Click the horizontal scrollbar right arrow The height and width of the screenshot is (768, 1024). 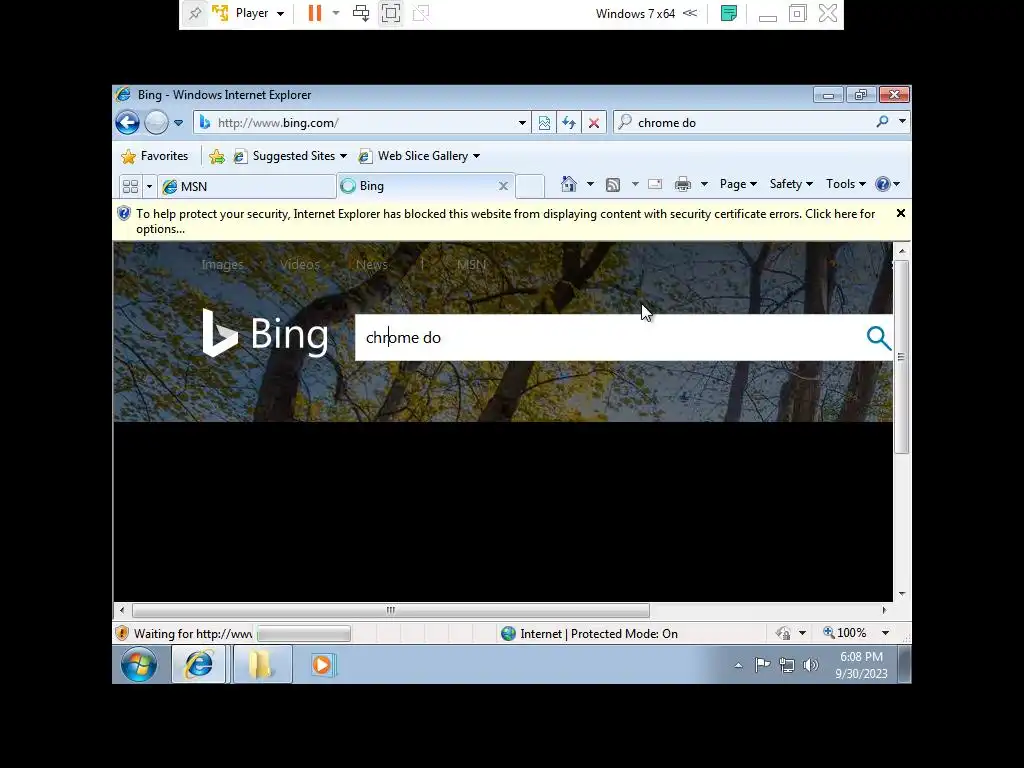pyautogui.click(x=884, y=610)
